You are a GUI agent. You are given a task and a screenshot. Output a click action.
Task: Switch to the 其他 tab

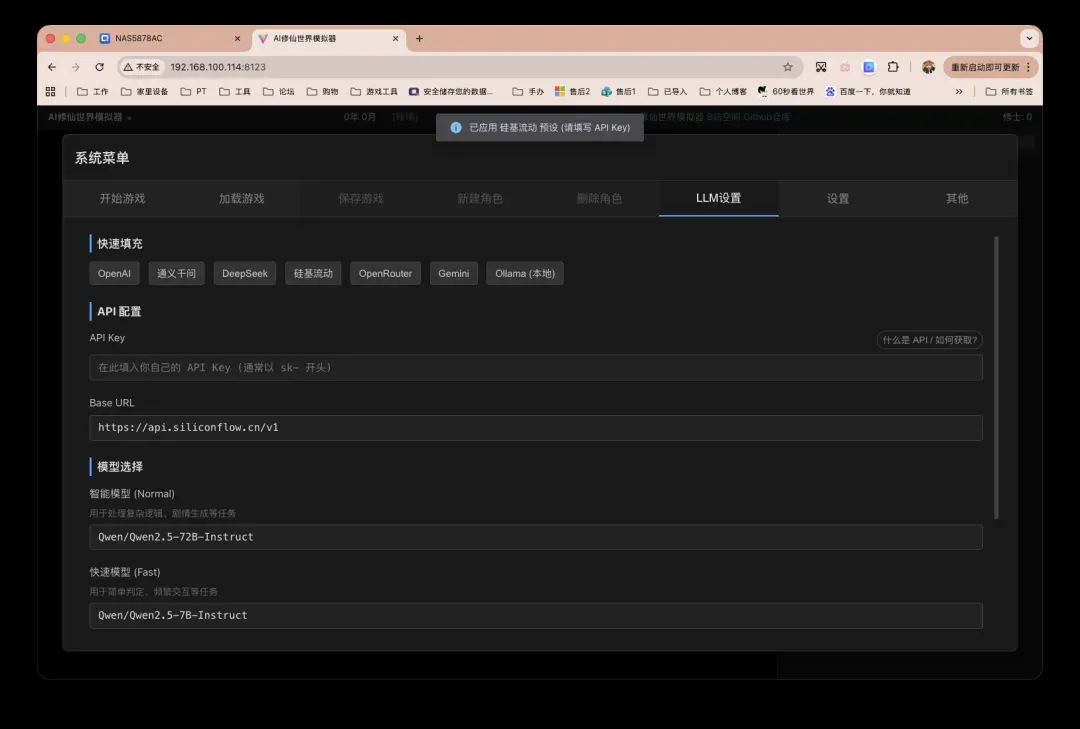tap(957, 198)
